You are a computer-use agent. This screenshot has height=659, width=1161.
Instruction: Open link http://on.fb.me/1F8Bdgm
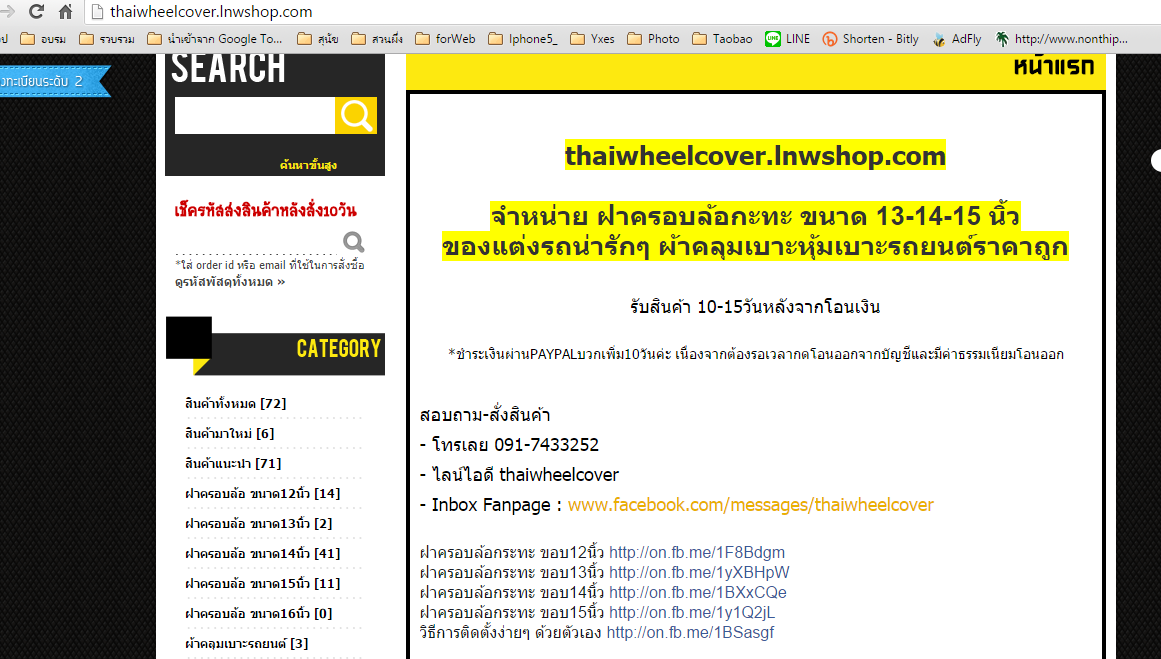697,552
